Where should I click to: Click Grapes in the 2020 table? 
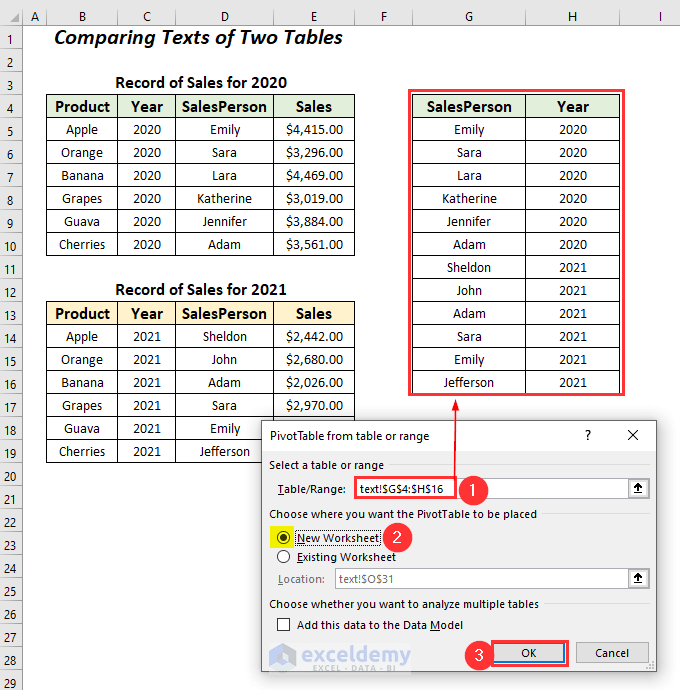(x=82, y=198)
